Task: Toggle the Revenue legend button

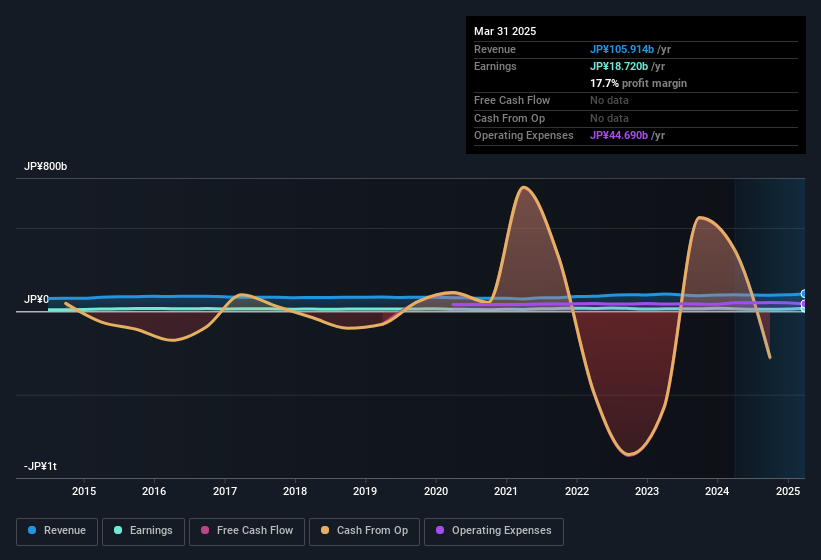Action: 57,531
